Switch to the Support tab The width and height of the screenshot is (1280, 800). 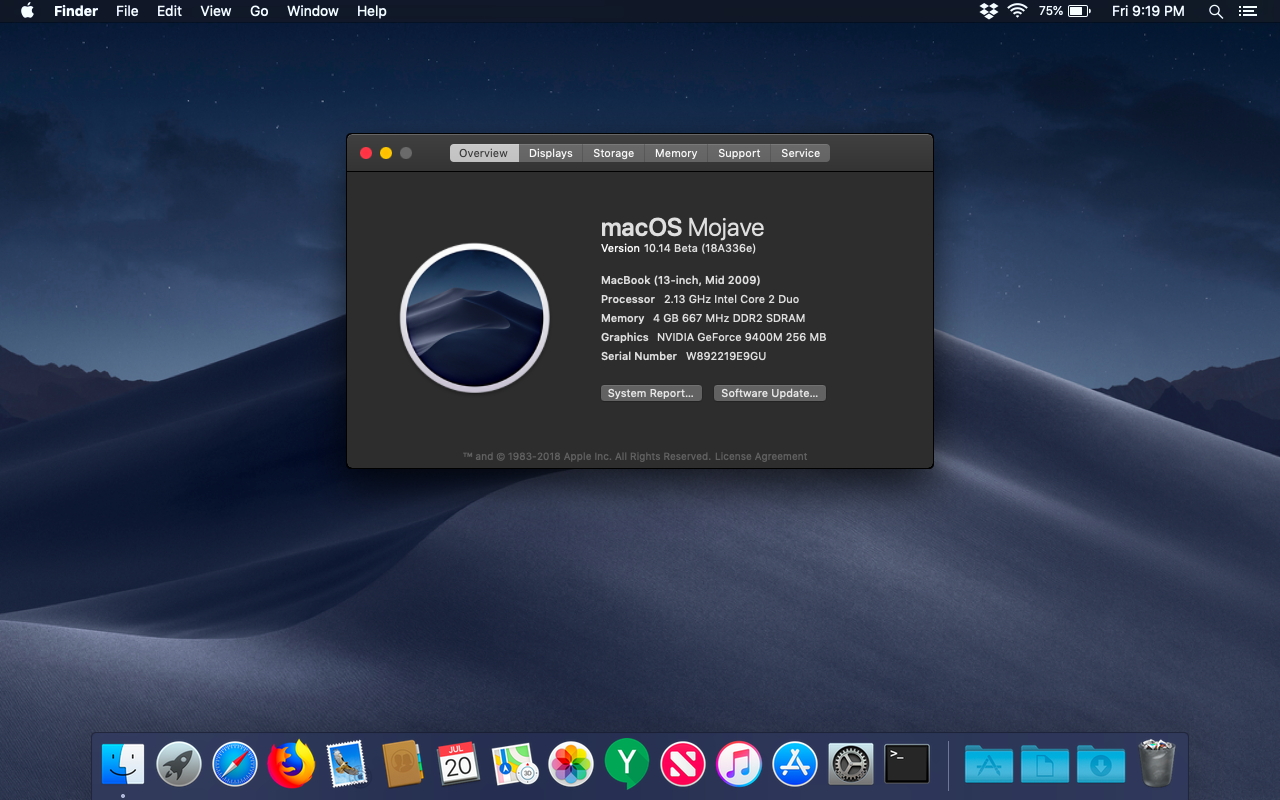click(739, 153)
